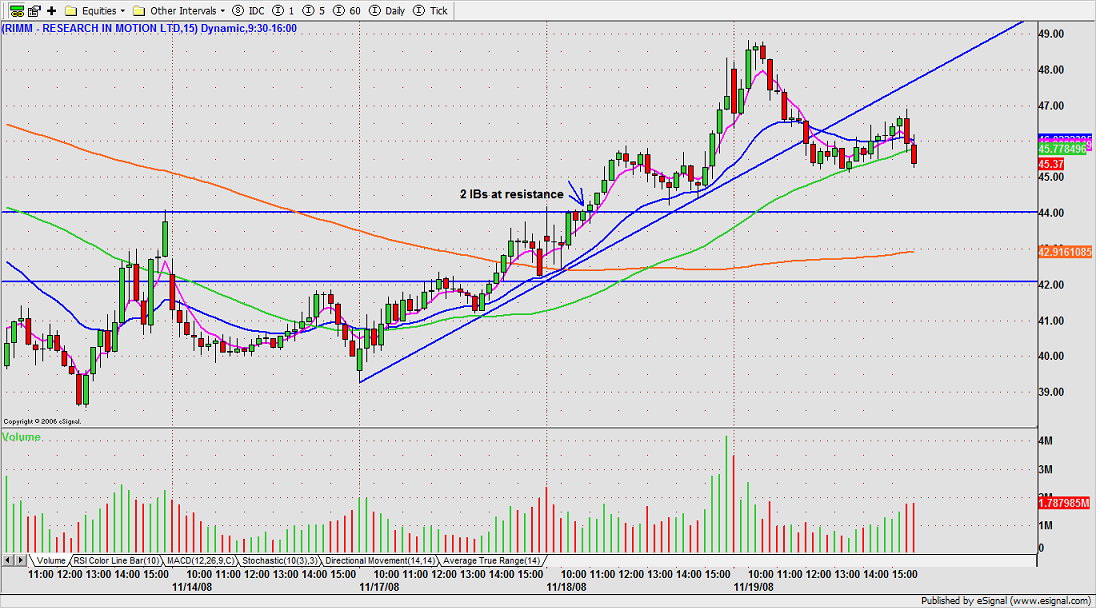The height and width of the screenshot is (608, 1096).
Task: Expand the Equities dropdown arrow
Action: [123, 11]
